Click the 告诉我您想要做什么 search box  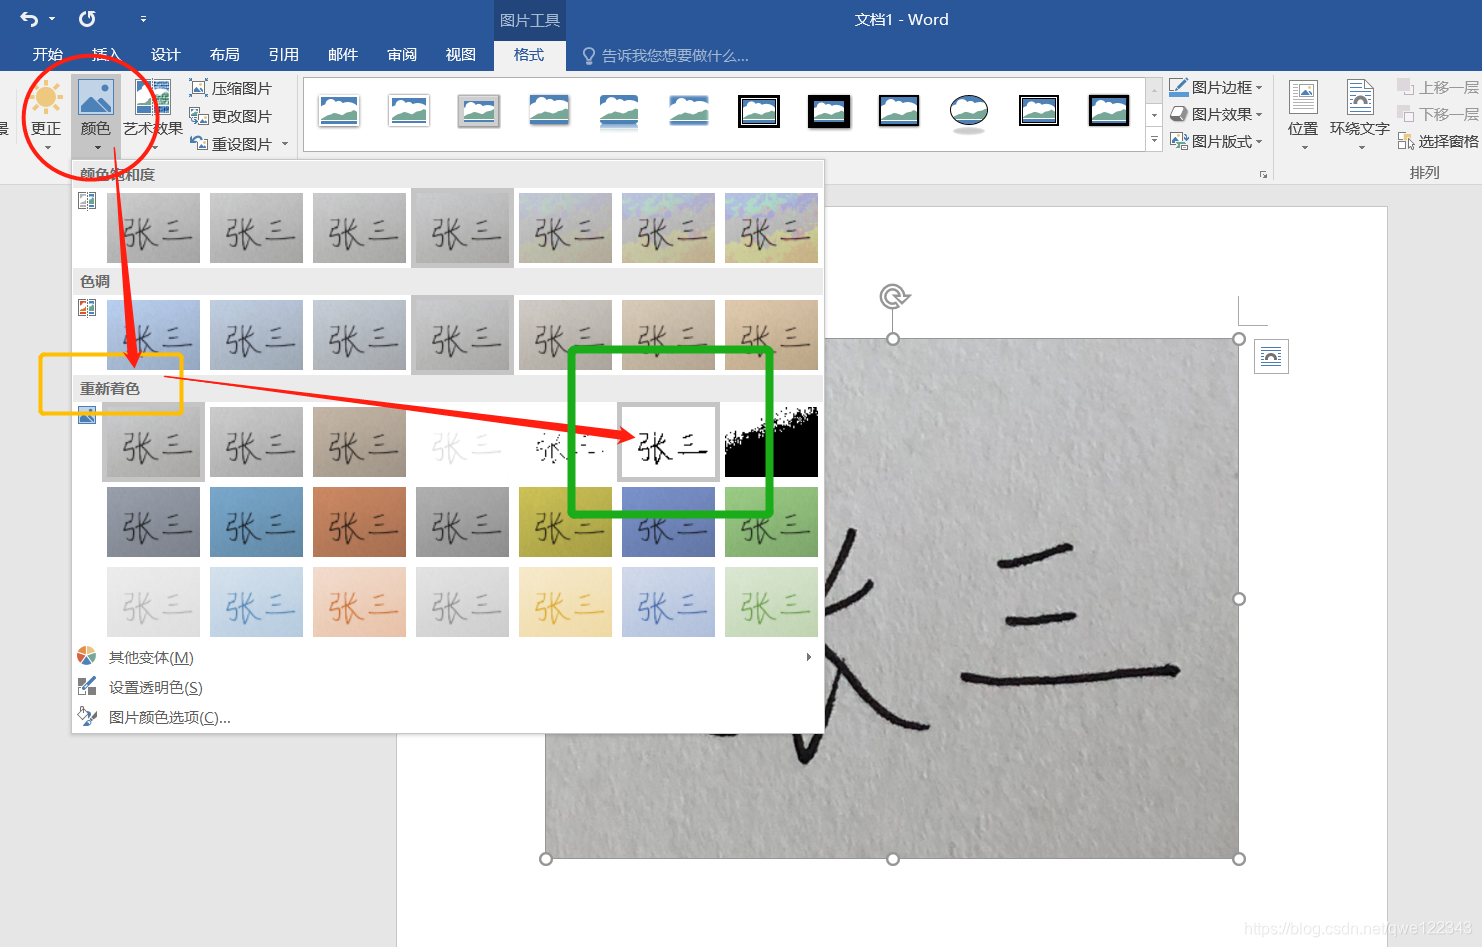665,56
